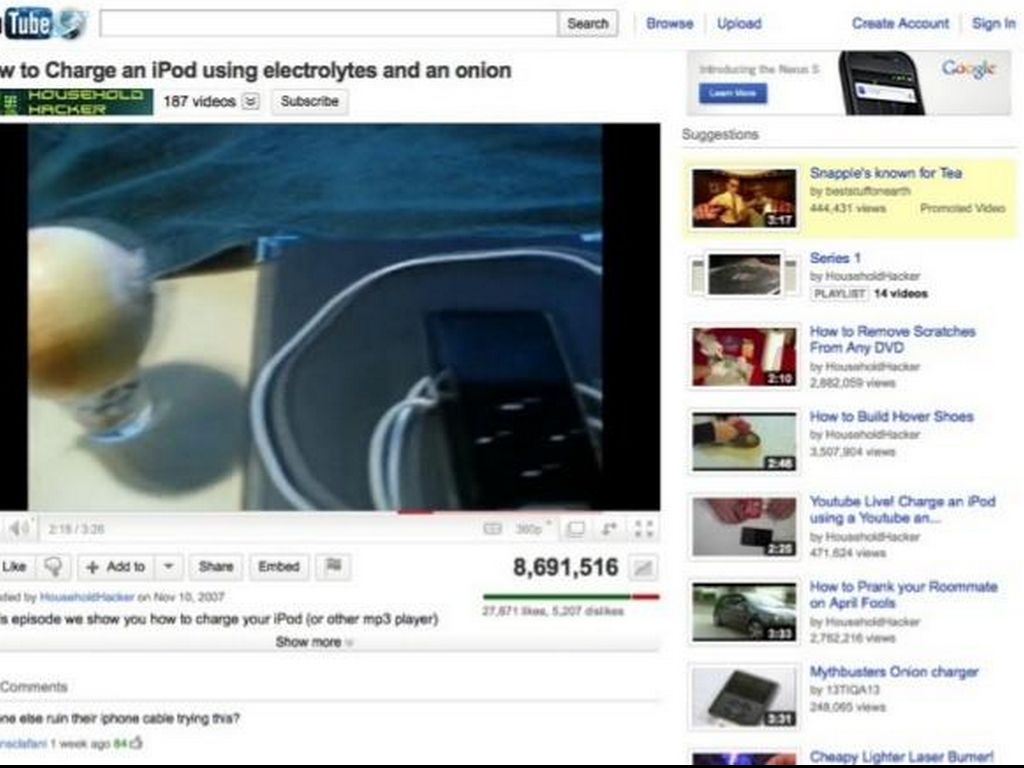This screenshot has height=768, width=1024.
Task: Toggle the captions icon in the player bar
Action: pos(492,528)
